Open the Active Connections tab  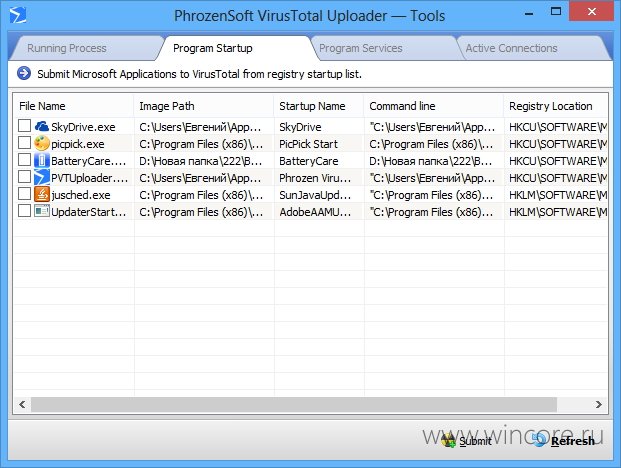point(533,48)
